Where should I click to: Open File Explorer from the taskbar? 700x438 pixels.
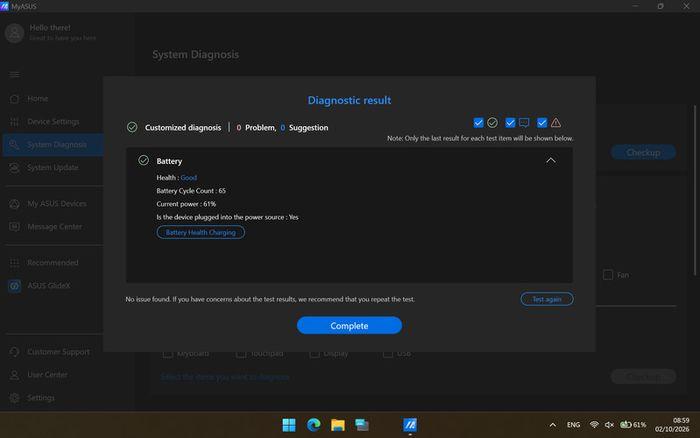point(338,425)
